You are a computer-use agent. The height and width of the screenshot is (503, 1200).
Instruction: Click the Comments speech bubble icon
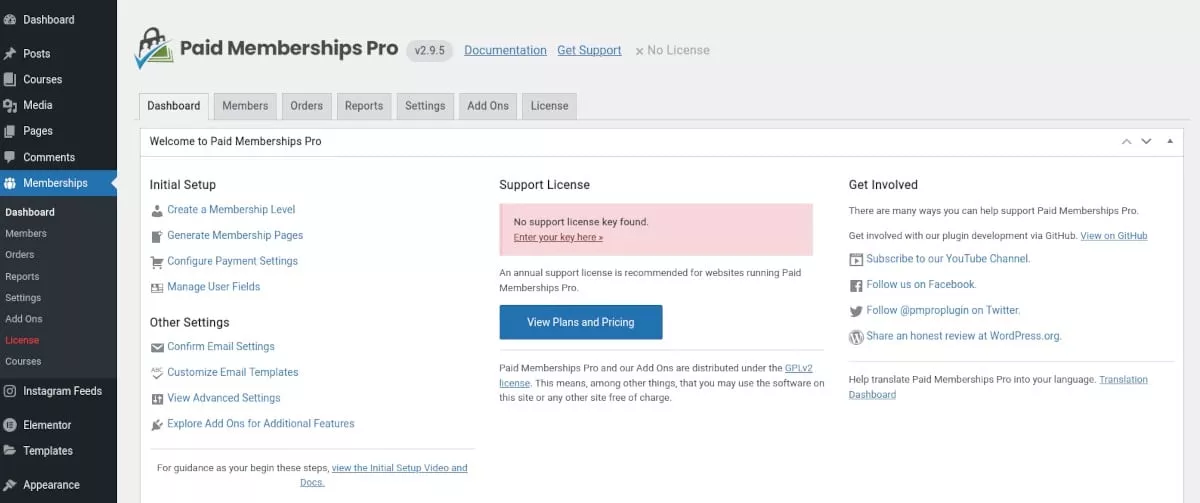pyautogui.click(x=10, y=157)
